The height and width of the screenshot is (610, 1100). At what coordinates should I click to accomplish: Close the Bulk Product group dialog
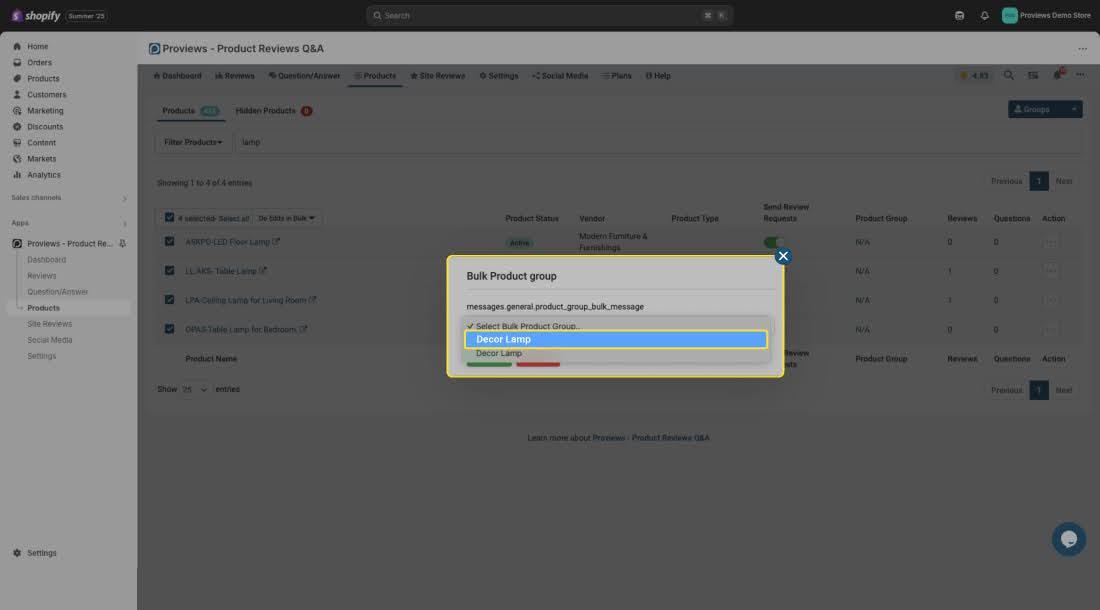coord(783,256)
